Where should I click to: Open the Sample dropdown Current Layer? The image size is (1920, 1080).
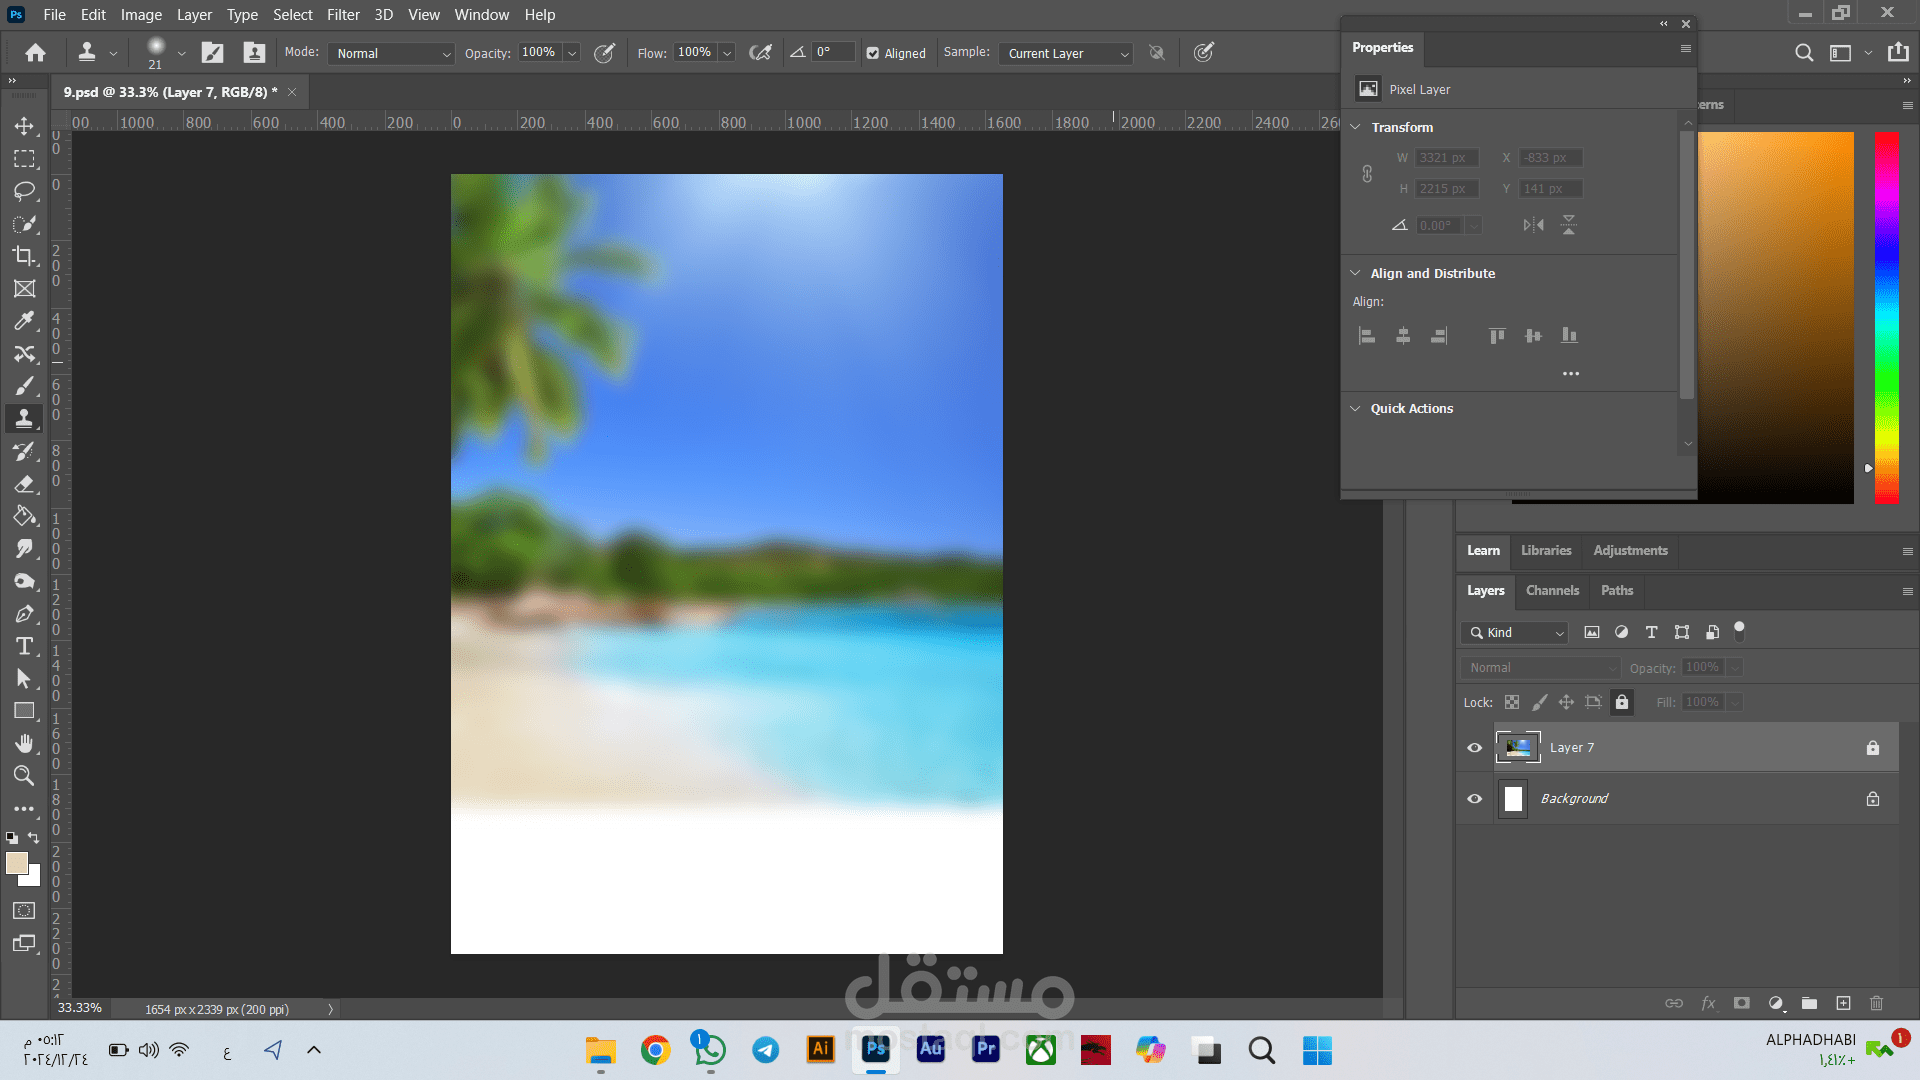(1065, 54)
